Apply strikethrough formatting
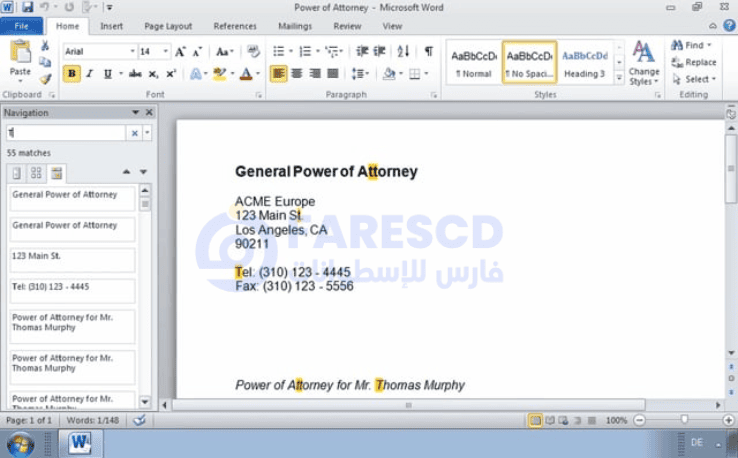 [135, 74]
